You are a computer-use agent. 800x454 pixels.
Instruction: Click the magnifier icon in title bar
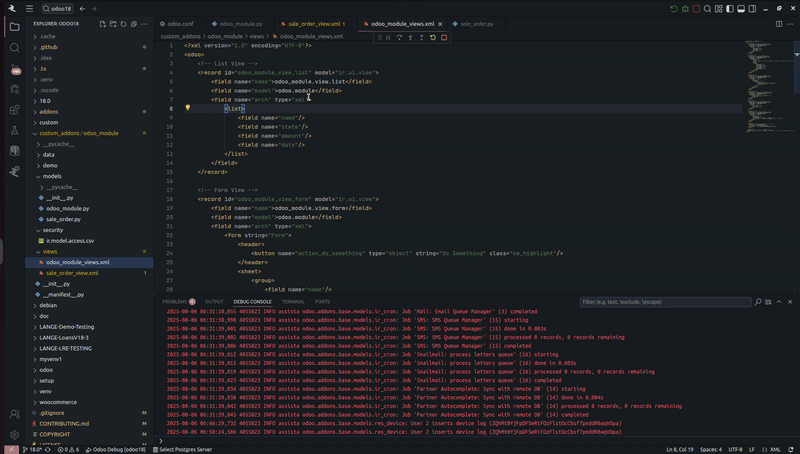pyautogui.click(x=708, y=9)
